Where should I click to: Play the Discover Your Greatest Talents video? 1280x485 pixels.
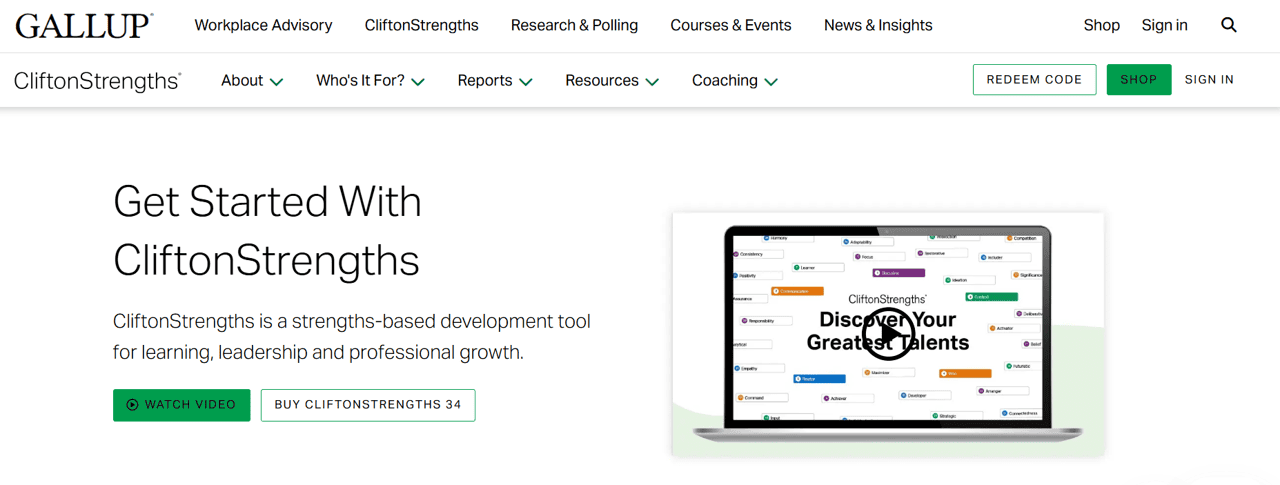888,332
